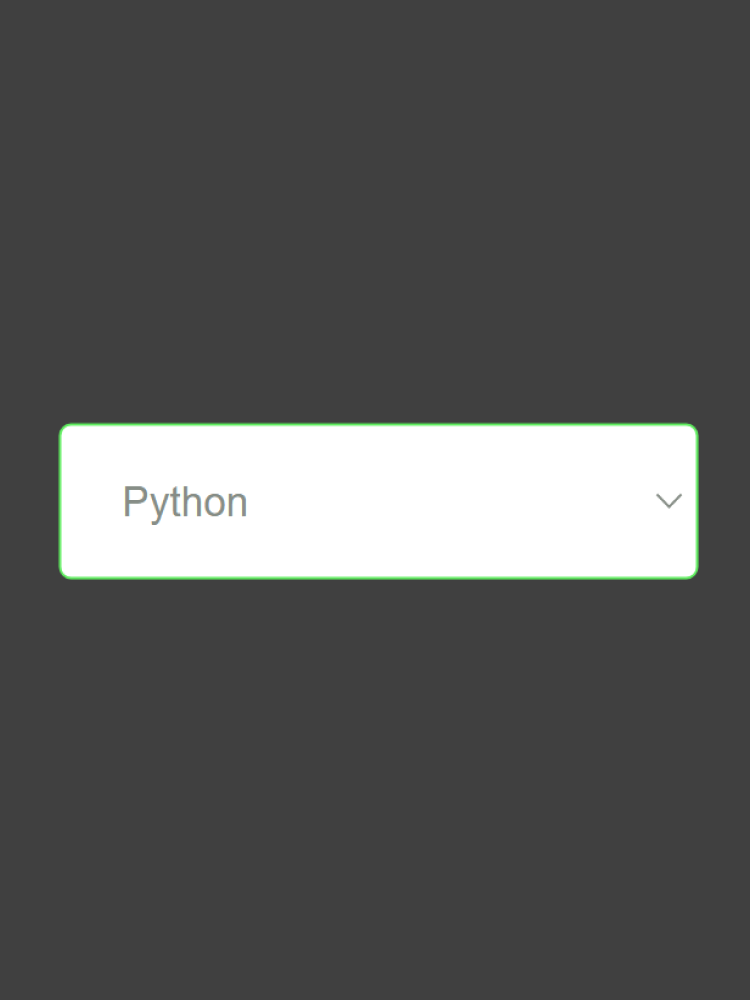Select the Python label inside the white box
Viewport: 750px width, 1000px height.
pos(185,502)
